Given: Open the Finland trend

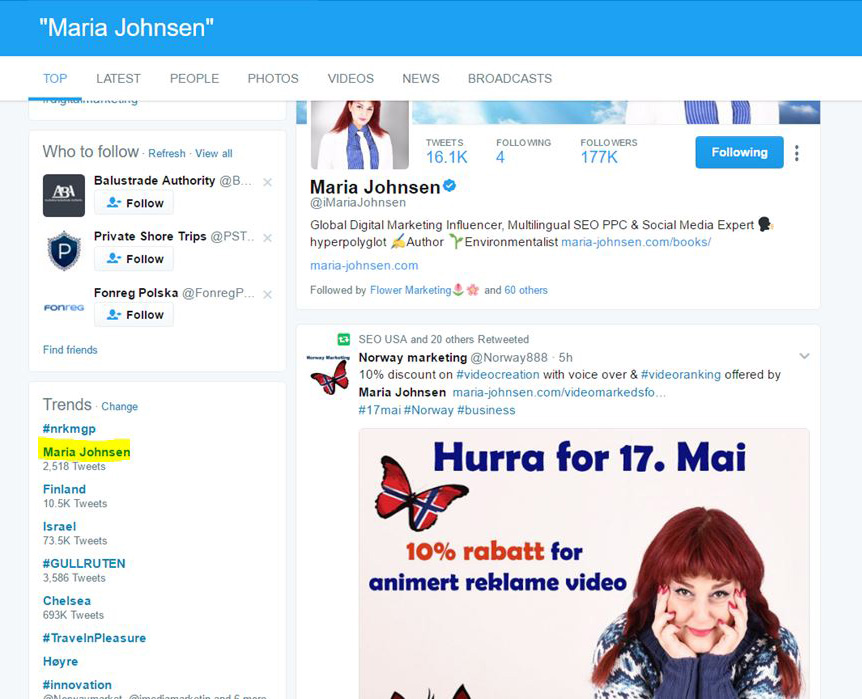Looking at the screenshot, I should 64,489.
